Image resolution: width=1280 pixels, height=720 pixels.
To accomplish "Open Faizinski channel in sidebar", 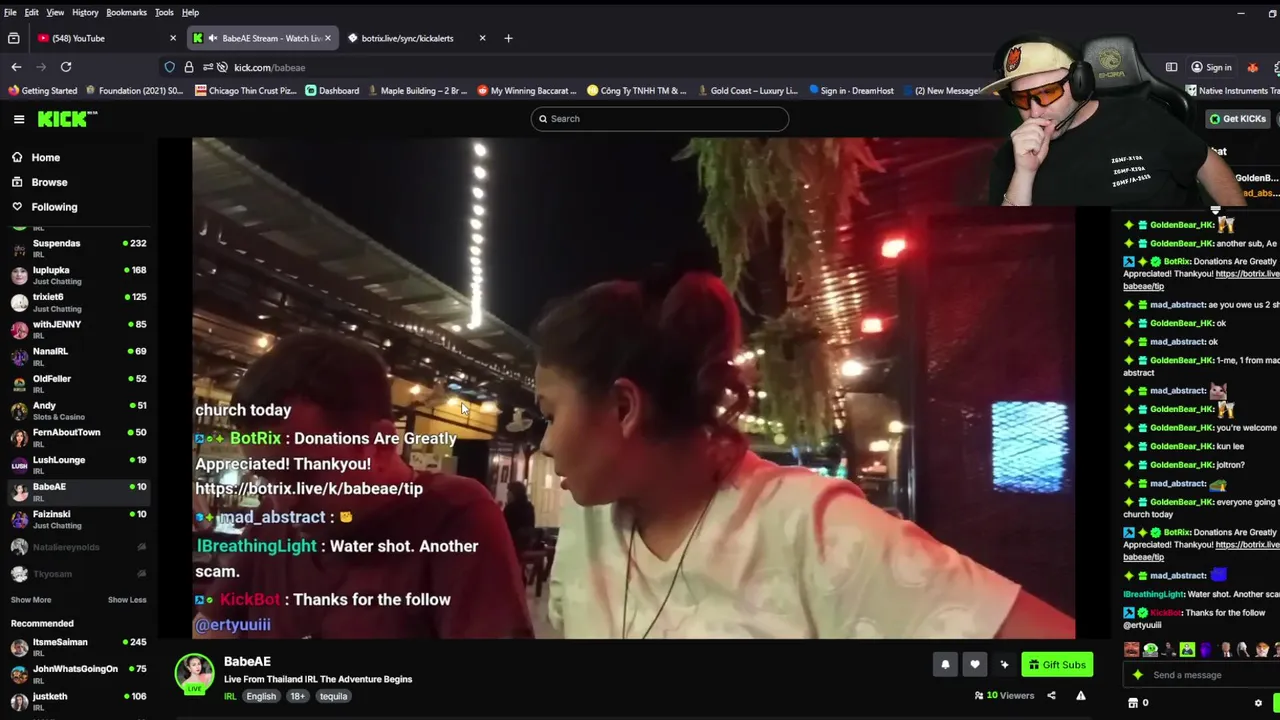I will pos(78,519).
